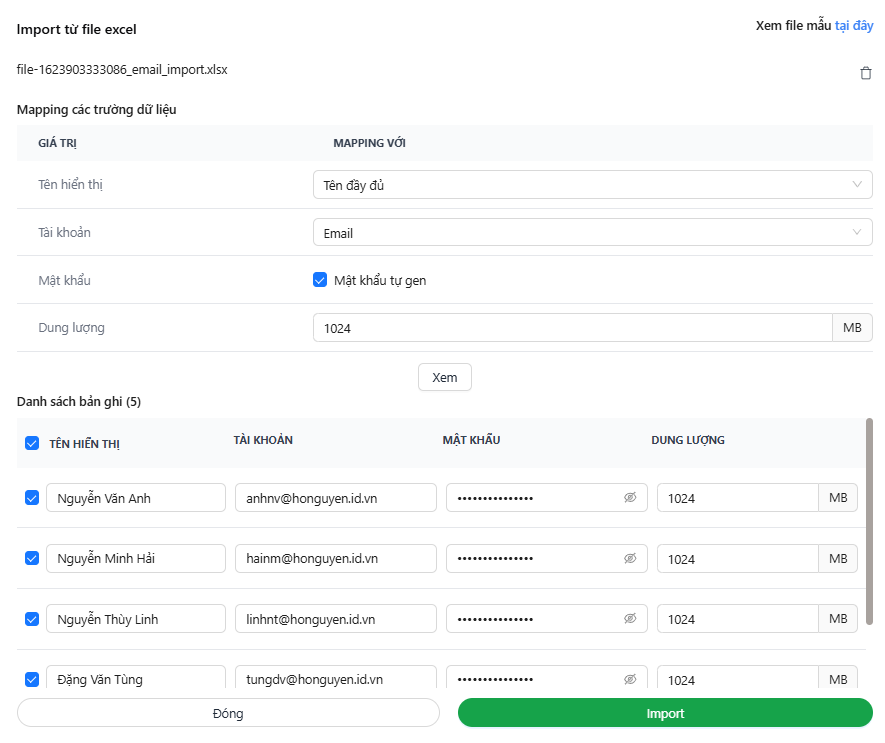Click the Xem button
885x743 pixels.
445,377
